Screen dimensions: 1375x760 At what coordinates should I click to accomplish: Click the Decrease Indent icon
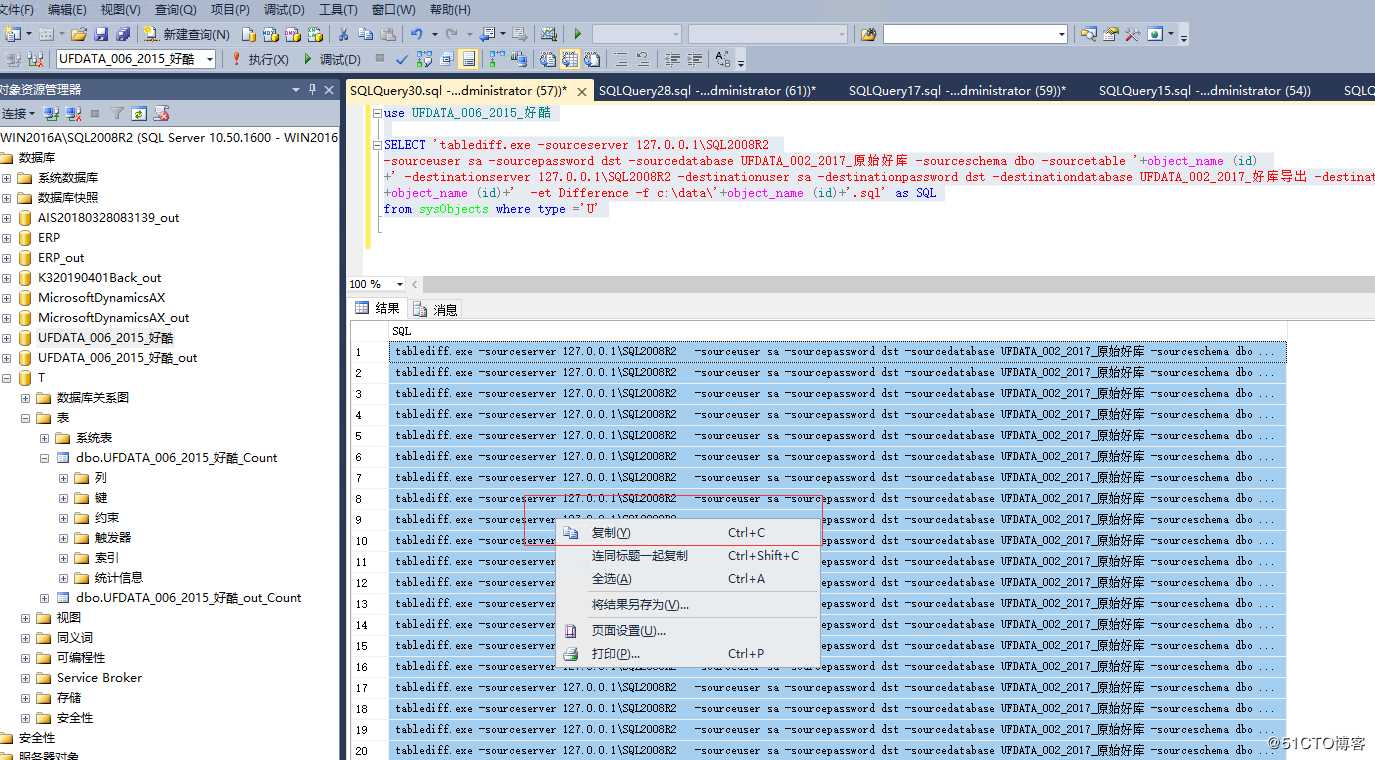coord(671,59)
